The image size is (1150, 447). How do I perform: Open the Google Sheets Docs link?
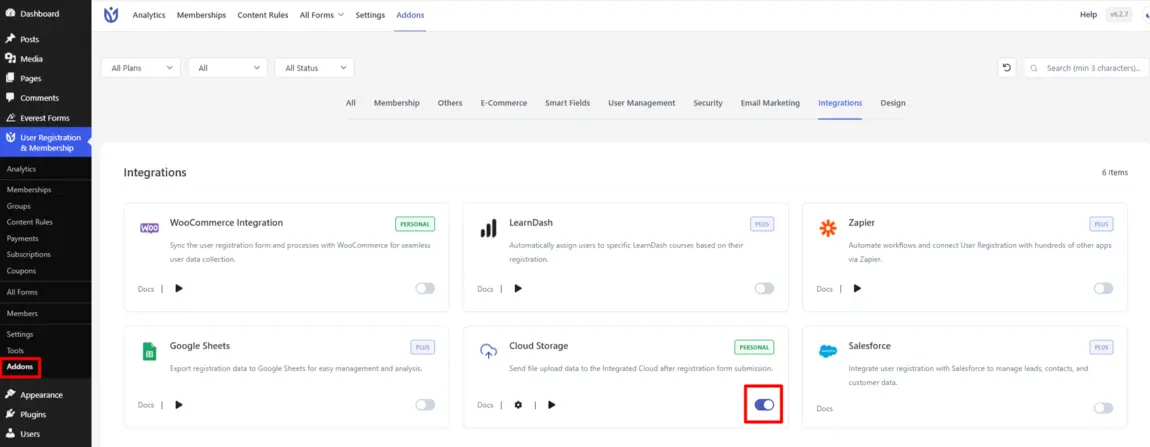coord(146,404)
